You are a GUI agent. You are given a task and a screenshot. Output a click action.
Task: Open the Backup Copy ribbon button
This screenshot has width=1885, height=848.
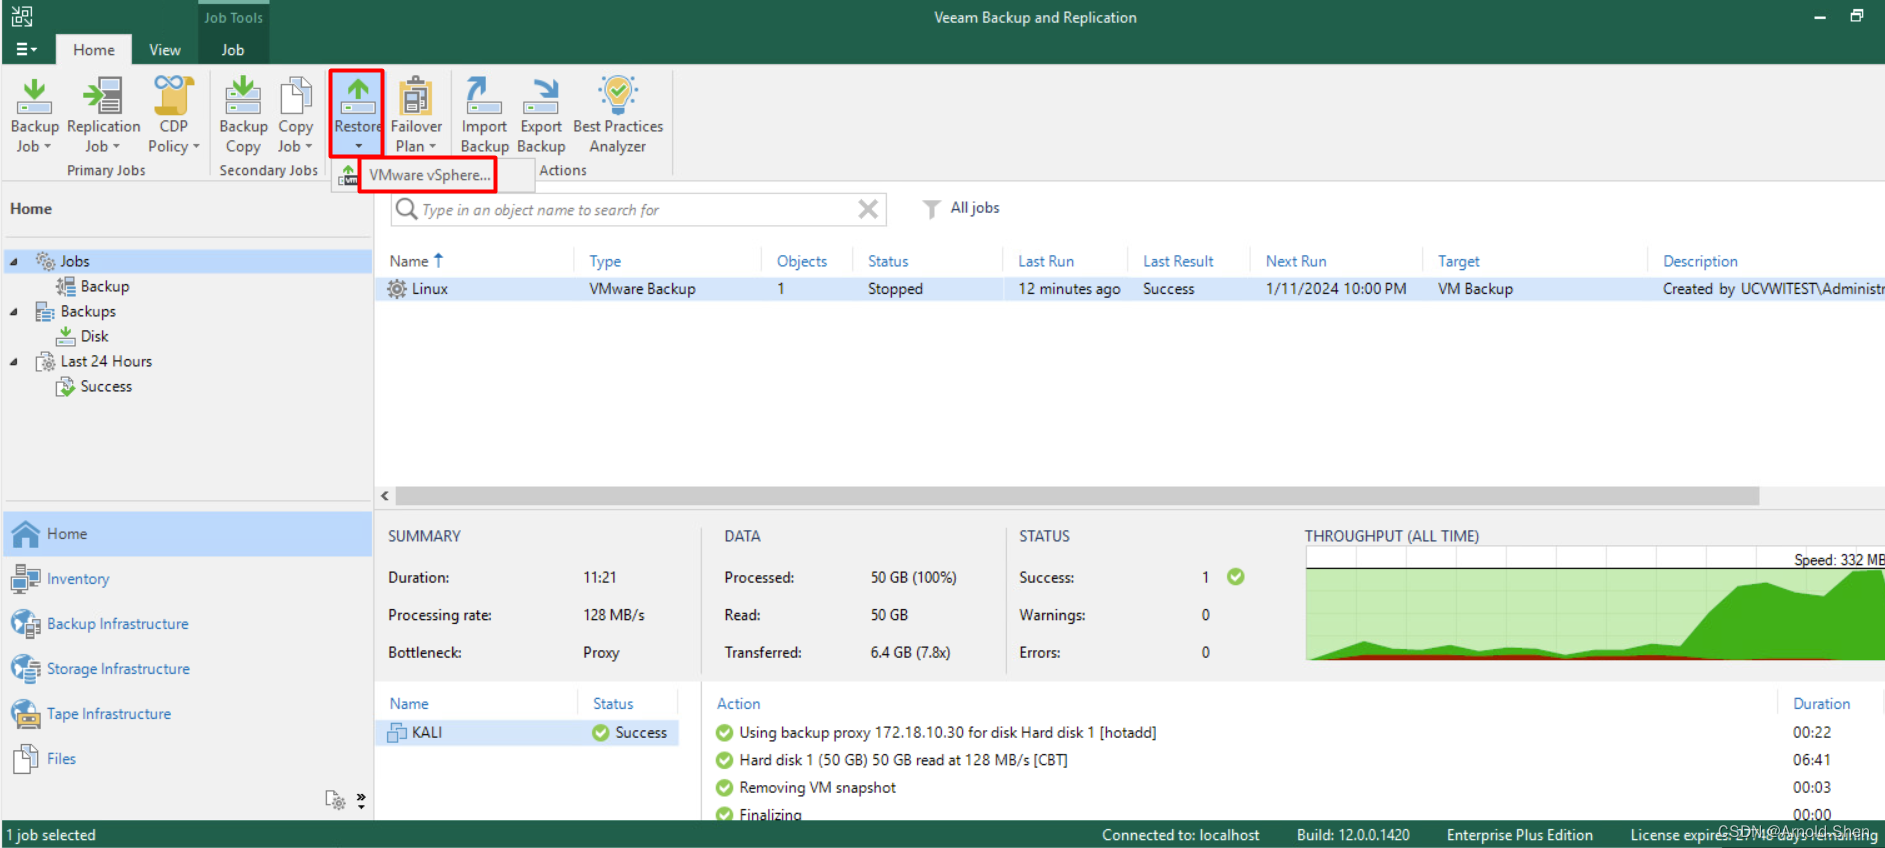click(x=243, y=115)
